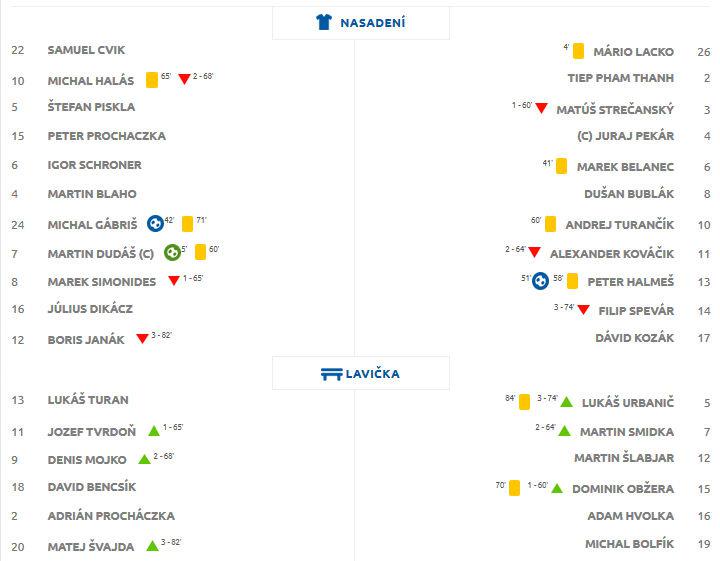The height and width of the screenshot is (561, 720).
Task: Click the blue jersey icon beside Nasadení
Action: click(x=324, y=22)
